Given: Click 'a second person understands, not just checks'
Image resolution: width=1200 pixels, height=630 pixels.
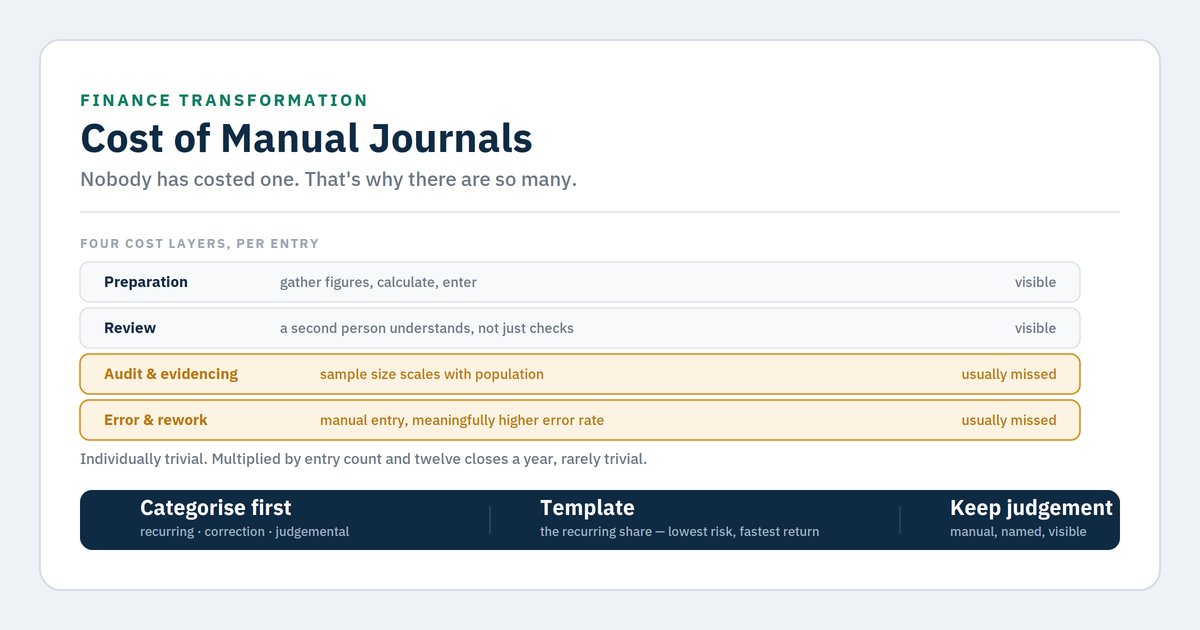Looking at the screenshot, I should click(427, 328).
